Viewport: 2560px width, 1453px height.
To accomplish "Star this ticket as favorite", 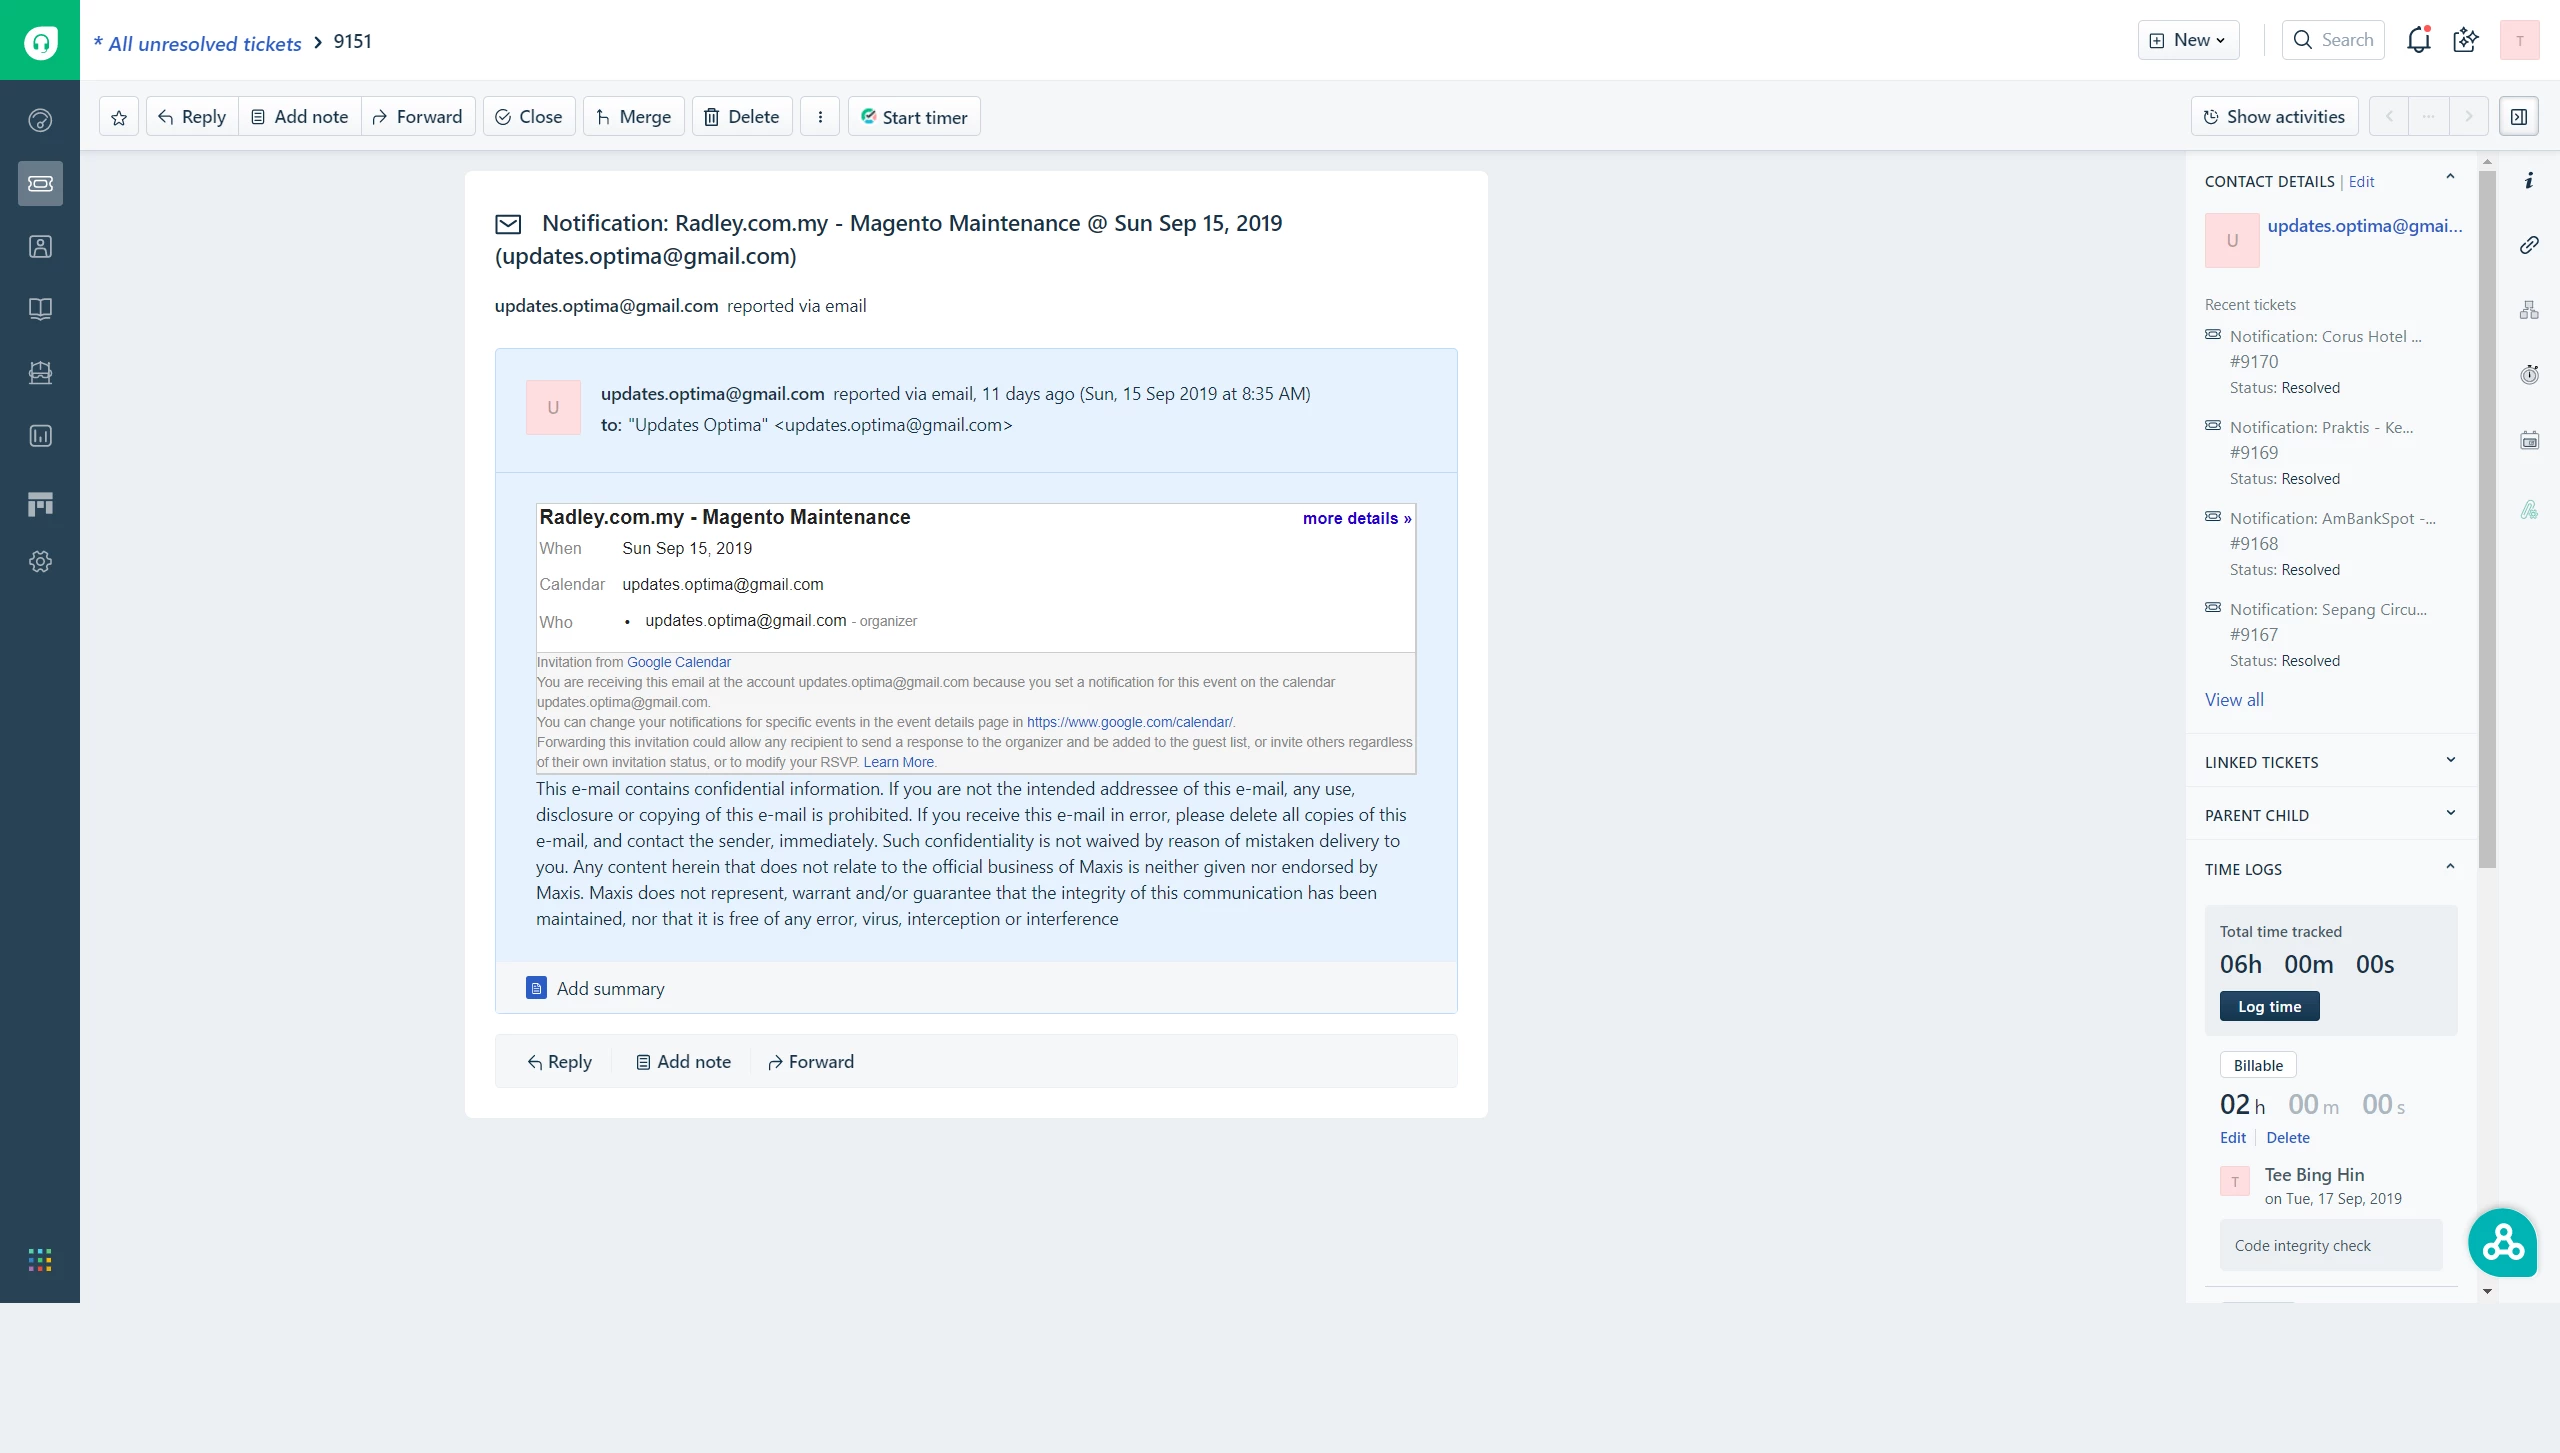I will 119,116.
